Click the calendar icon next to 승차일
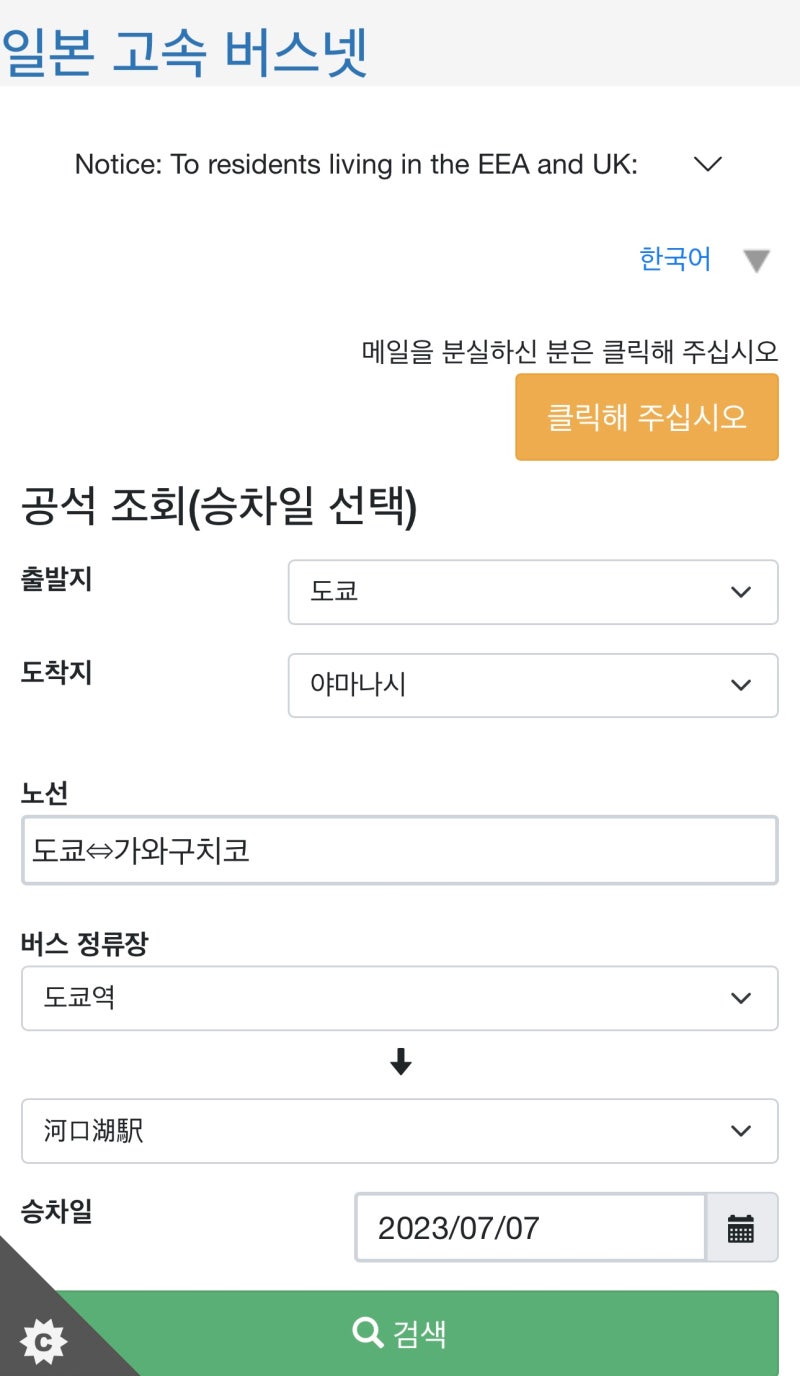 [x=742, y=1227]
